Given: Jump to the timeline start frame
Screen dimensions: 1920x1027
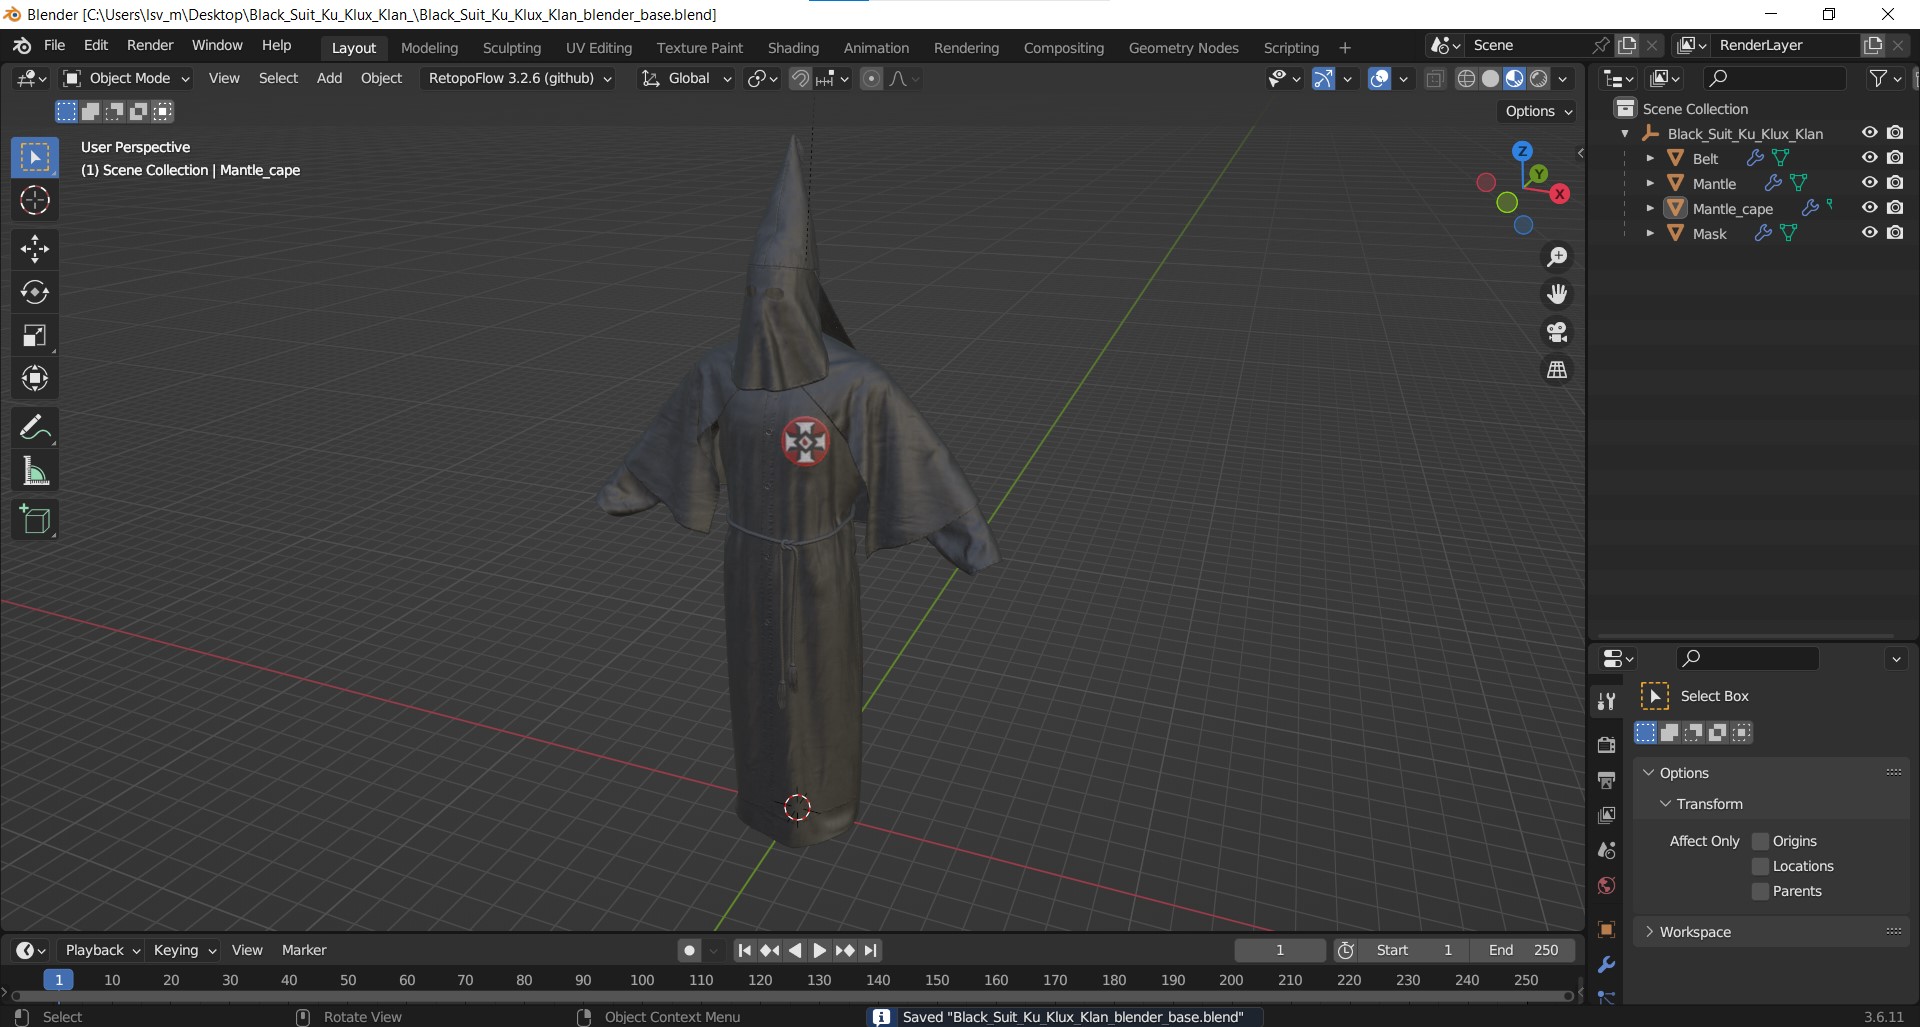Looking at the screenshot, I should [744, 950].
